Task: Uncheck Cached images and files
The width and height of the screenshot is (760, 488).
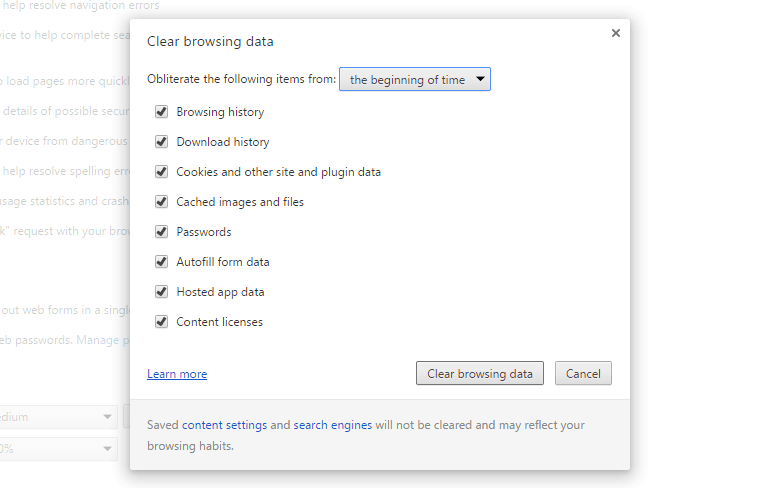Action: pyautogui.click(x=161, y=202)
